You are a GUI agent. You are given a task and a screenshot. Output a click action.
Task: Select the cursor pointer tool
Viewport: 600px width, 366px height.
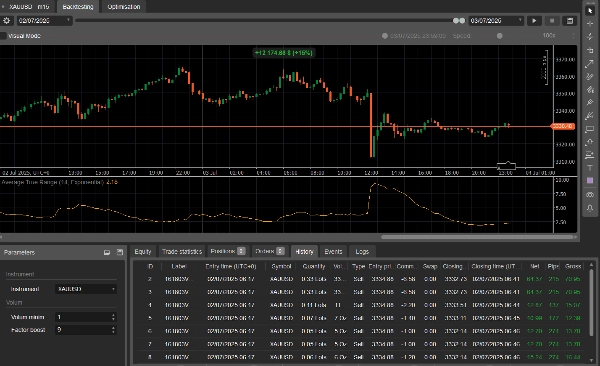tap(590, 11)
